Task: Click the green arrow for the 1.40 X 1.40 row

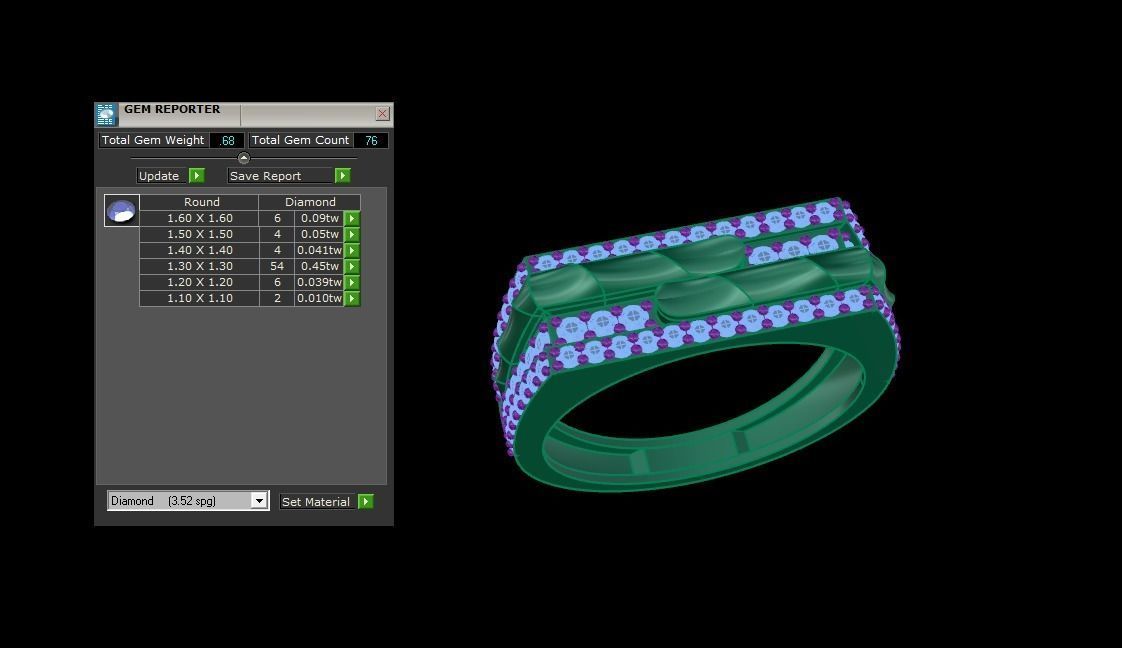Action: point(352,250)
